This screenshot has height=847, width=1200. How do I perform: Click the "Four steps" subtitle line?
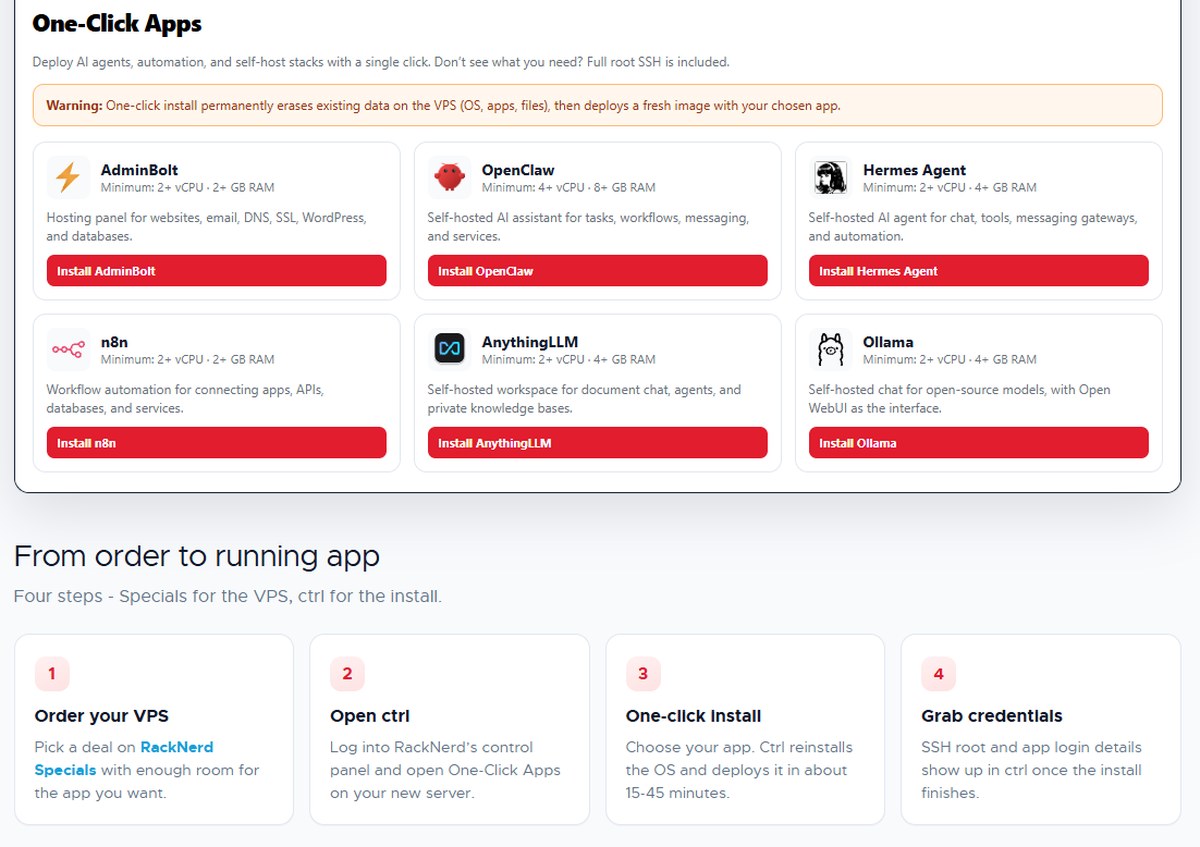coord(228,596)
